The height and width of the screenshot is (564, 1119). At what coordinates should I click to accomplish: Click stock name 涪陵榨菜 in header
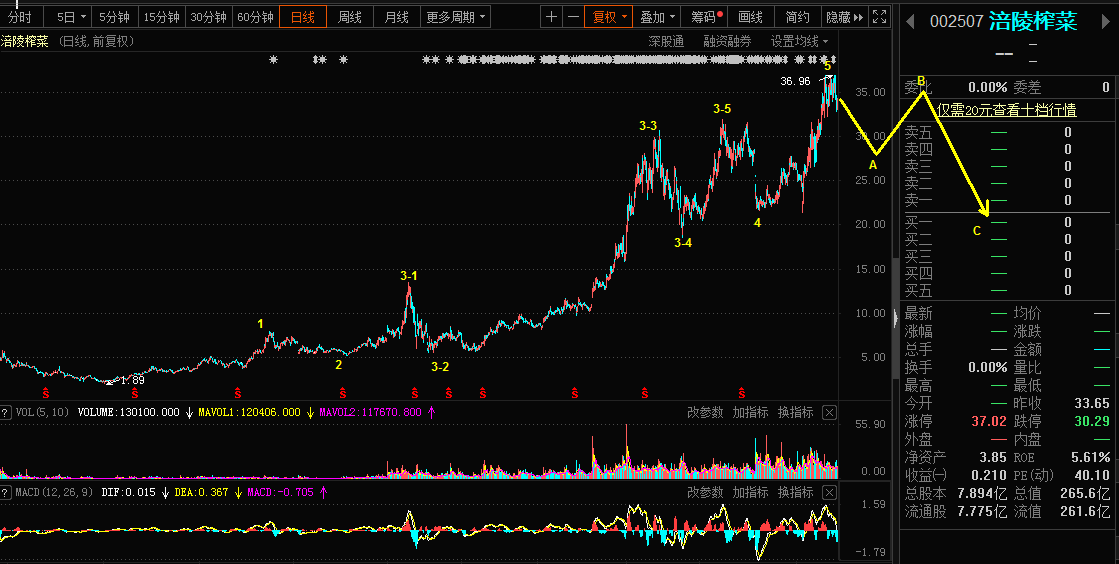(1033, 21)
